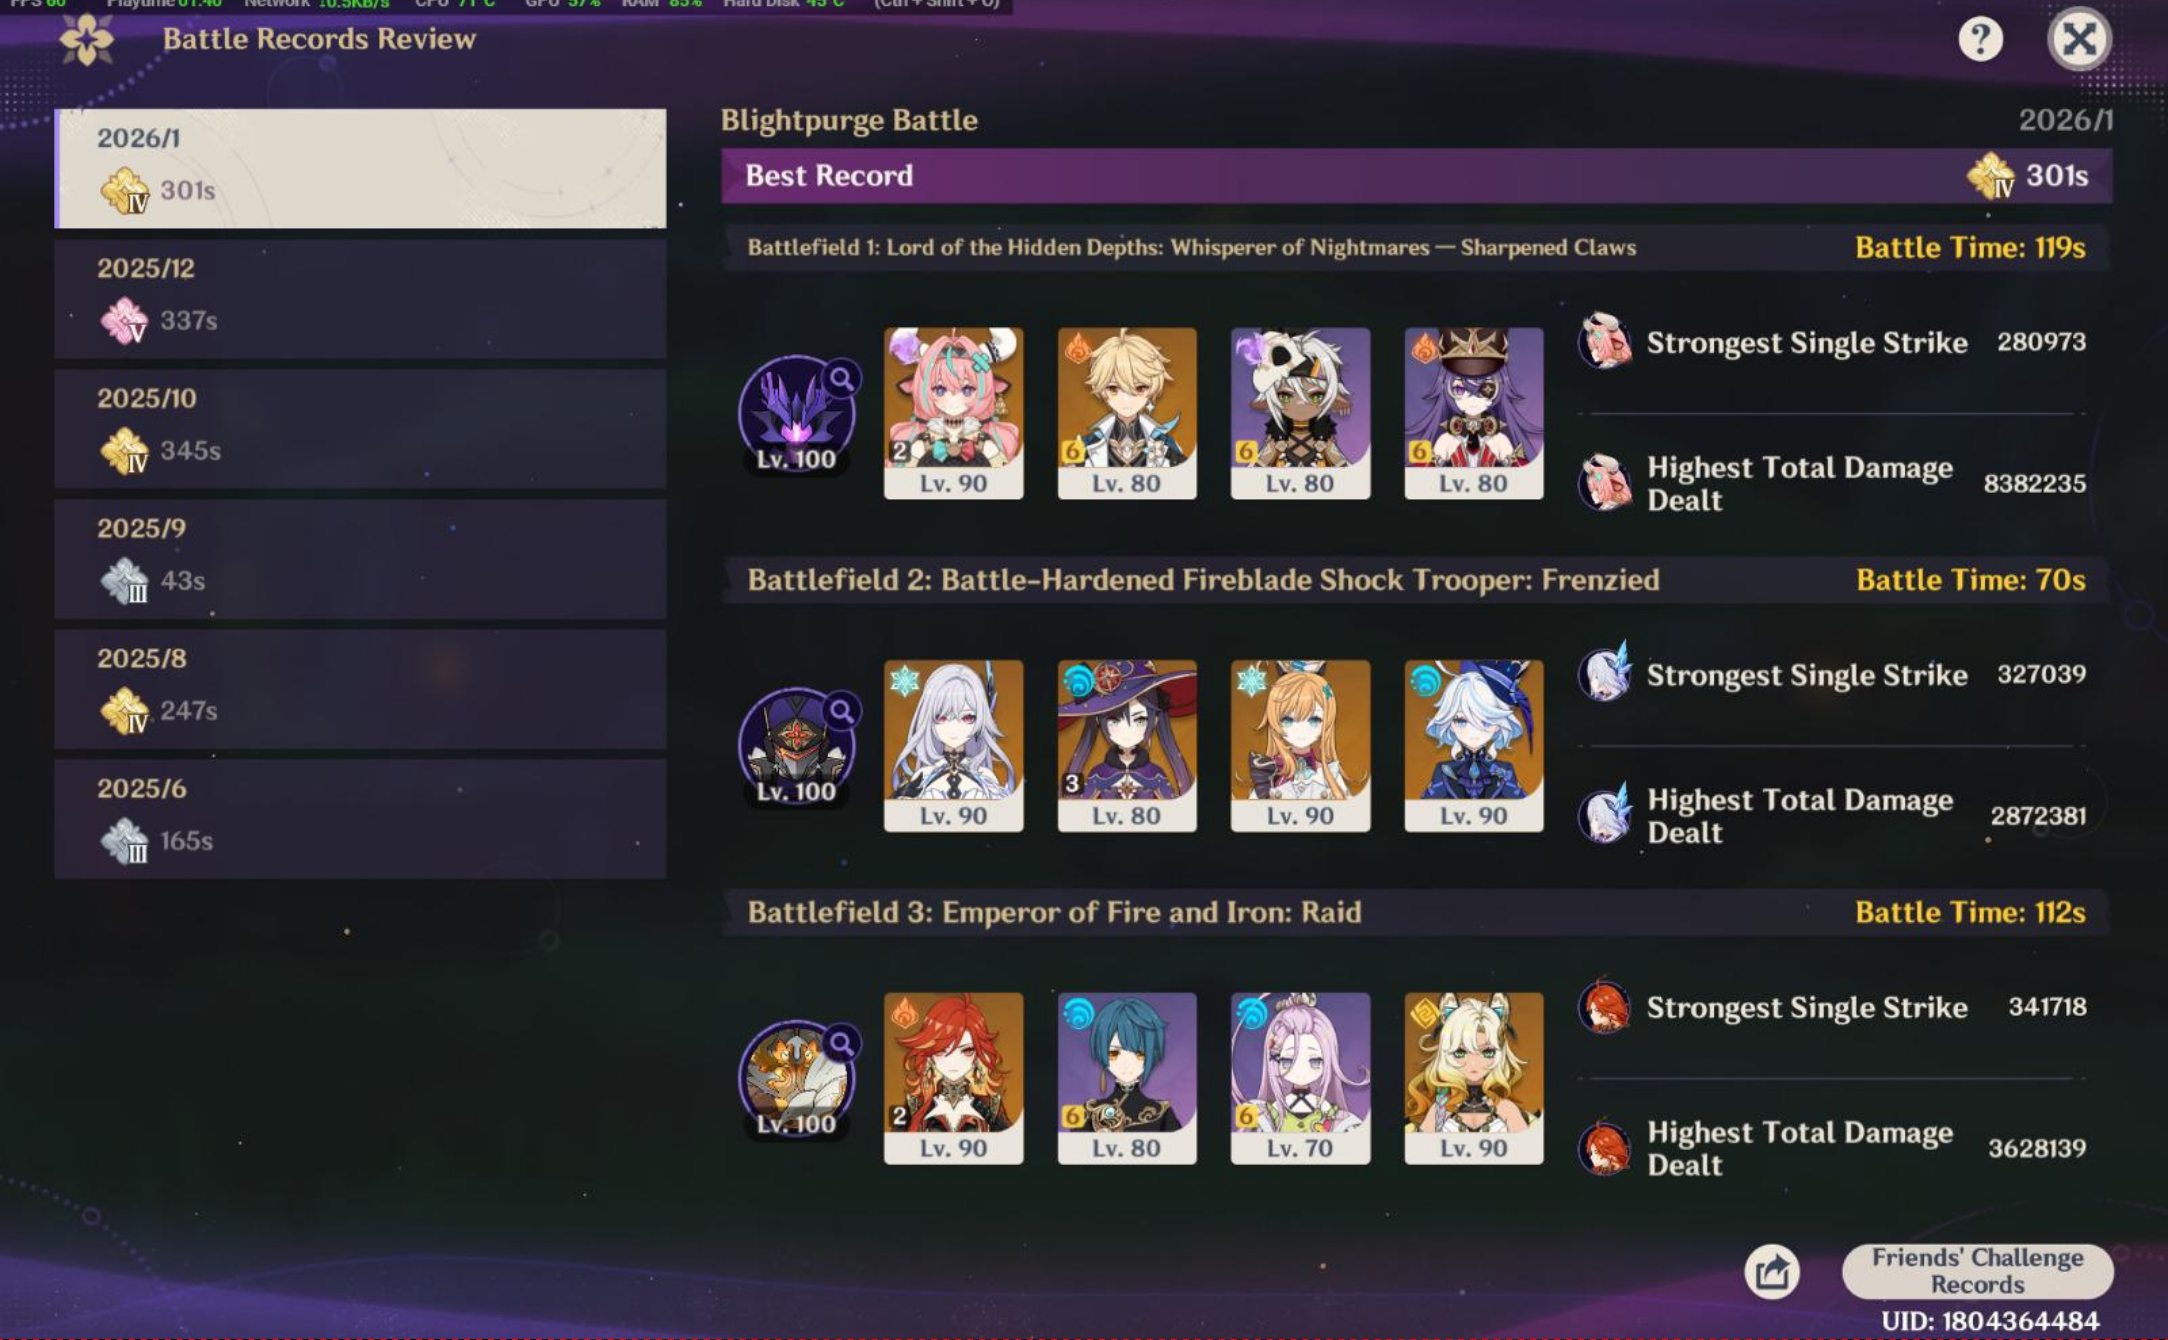
Task: Inspect Battlefield 3 Emperor boss icon
Action: [x=796, y=1078]
